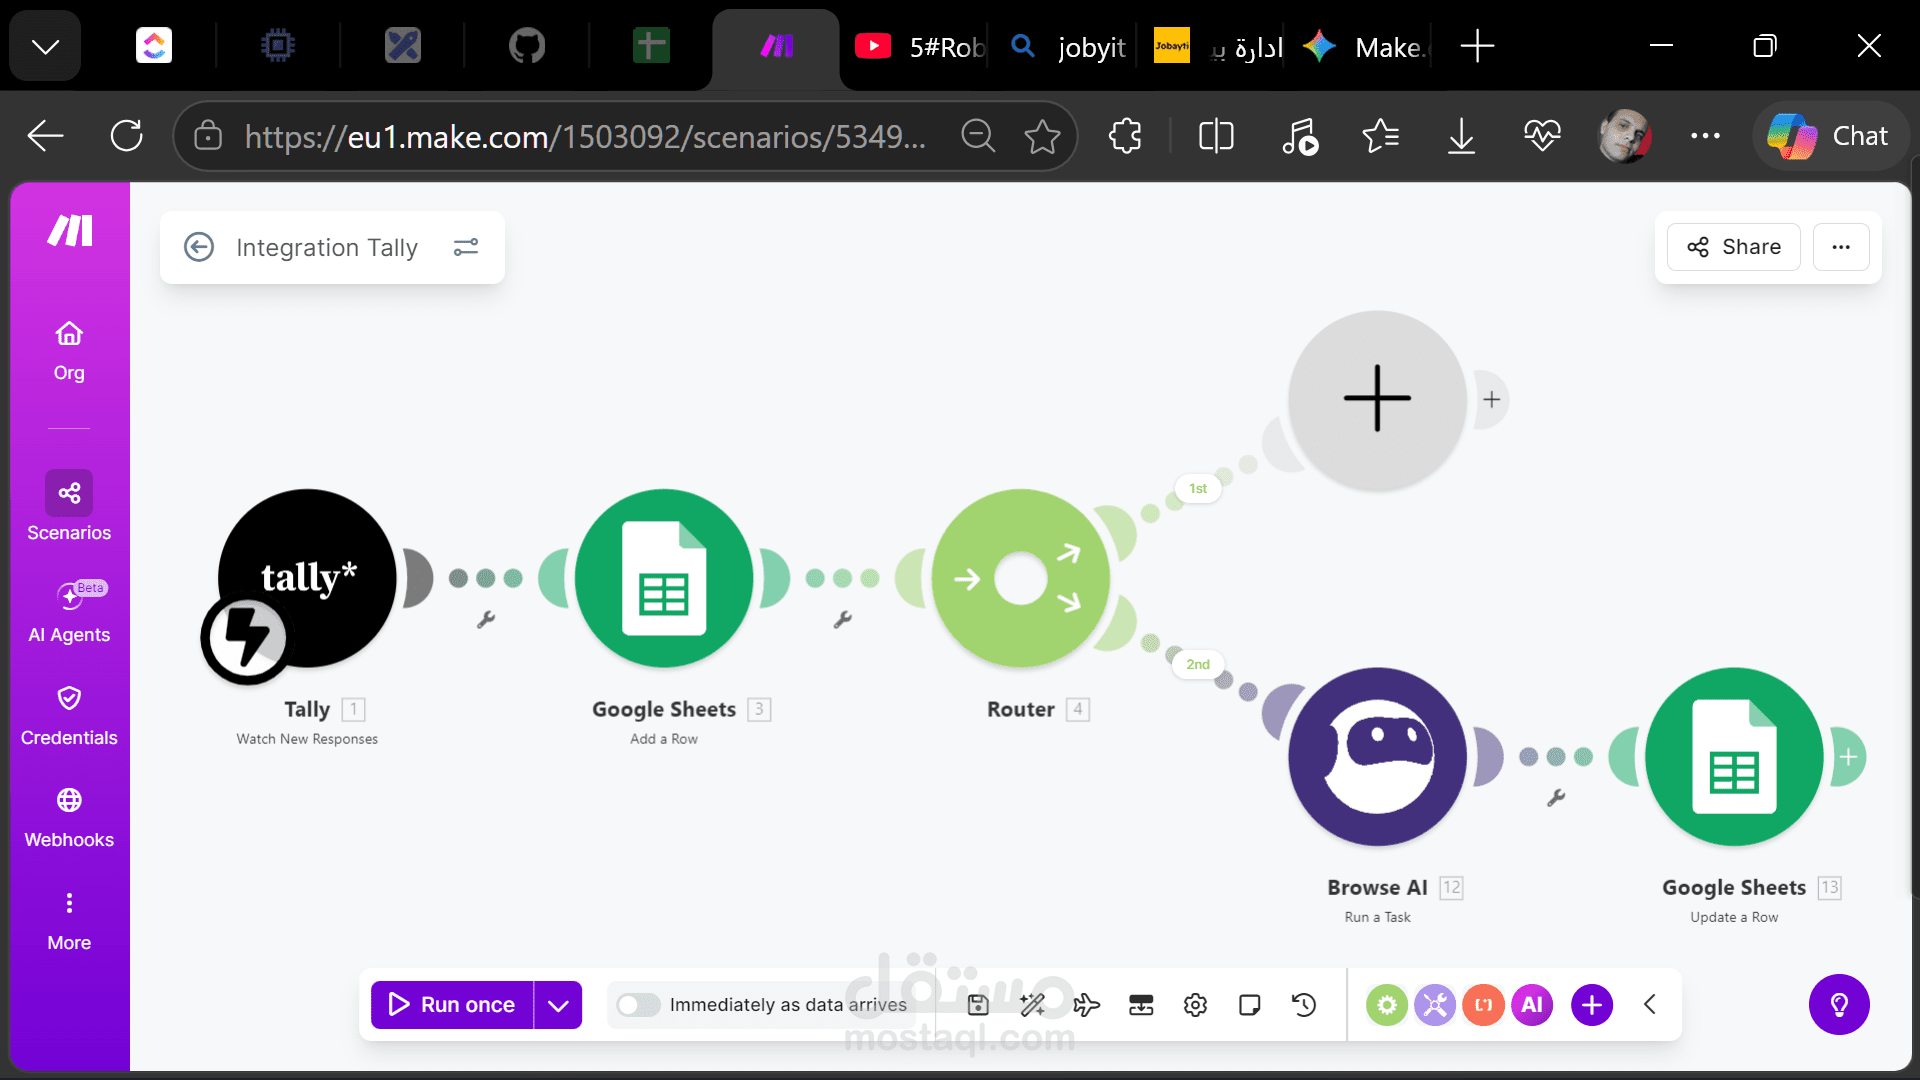Screen dimensions: 1920x1080
Task: Click the Share button
Action: (x=1734, y=247)
